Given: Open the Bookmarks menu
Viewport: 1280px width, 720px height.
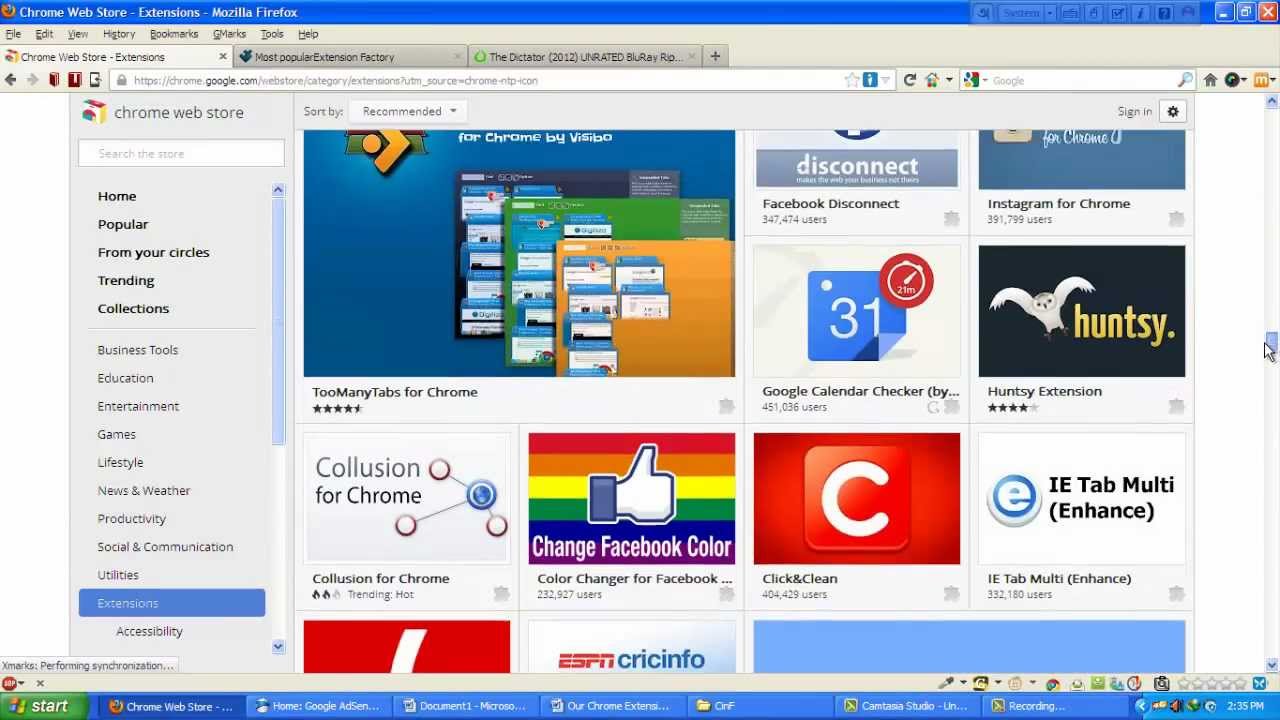Looking at the screenshot, I should click(x=173, y=34).
